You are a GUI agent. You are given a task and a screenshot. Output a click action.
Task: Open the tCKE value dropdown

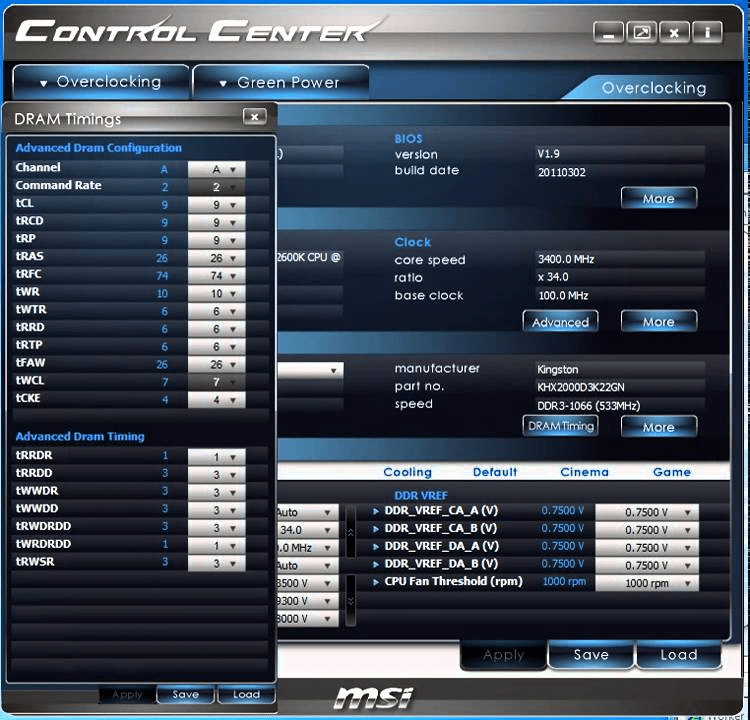[217, 399]
